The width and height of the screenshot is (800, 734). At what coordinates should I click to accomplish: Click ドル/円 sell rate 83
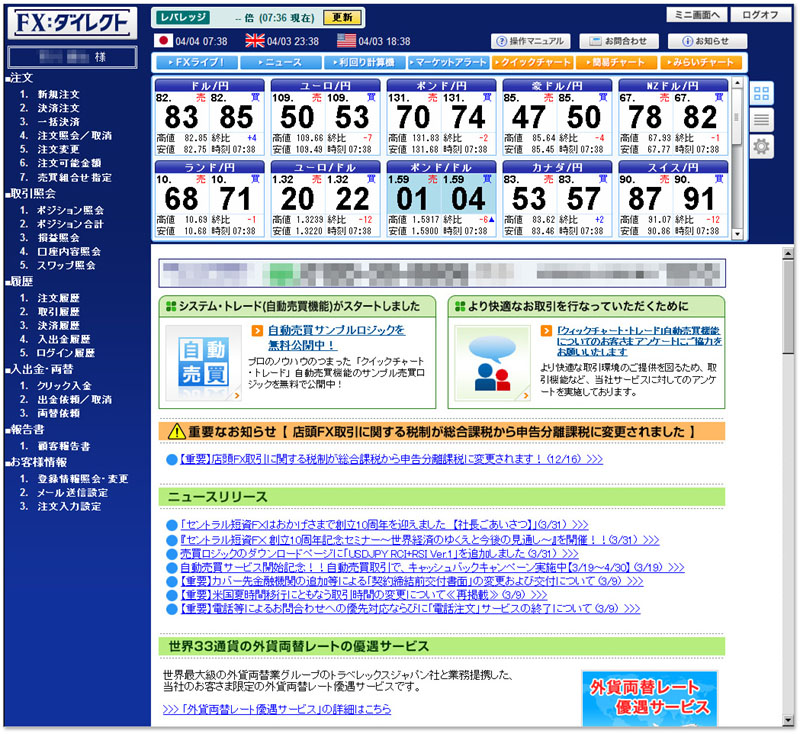click(181, 117)
